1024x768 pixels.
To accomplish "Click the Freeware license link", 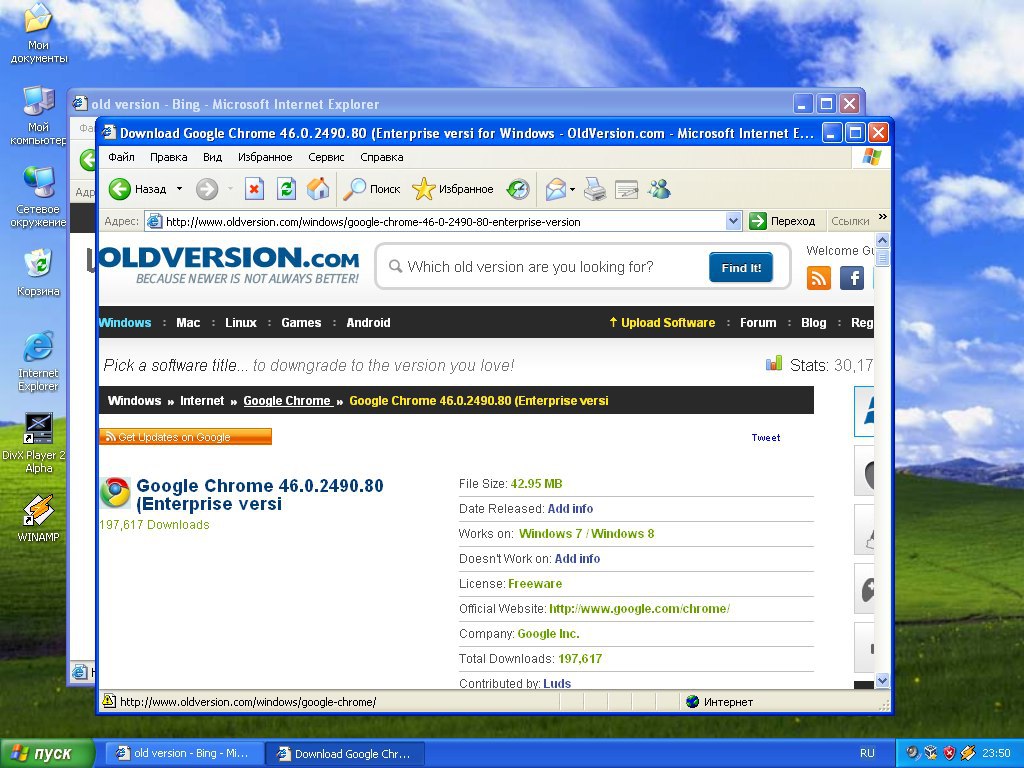I will [x=535, y=584].
